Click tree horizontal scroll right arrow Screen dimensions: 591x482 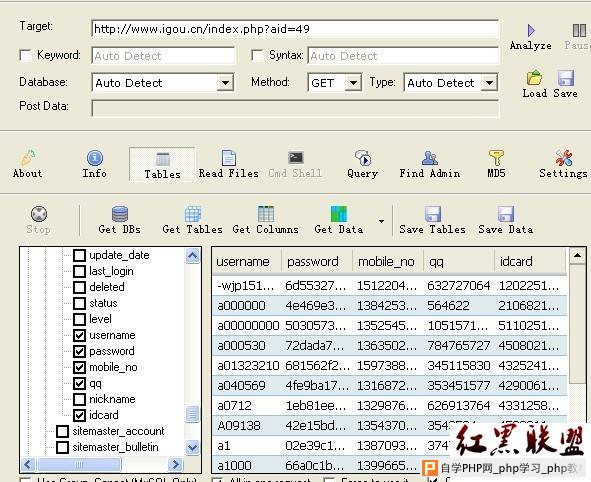coord(175,464)
